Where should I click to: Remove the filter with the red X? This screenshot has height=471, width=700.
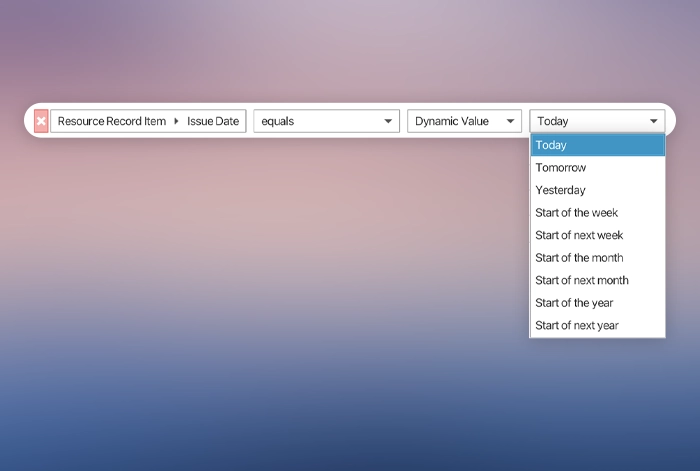tap(41, 121)
